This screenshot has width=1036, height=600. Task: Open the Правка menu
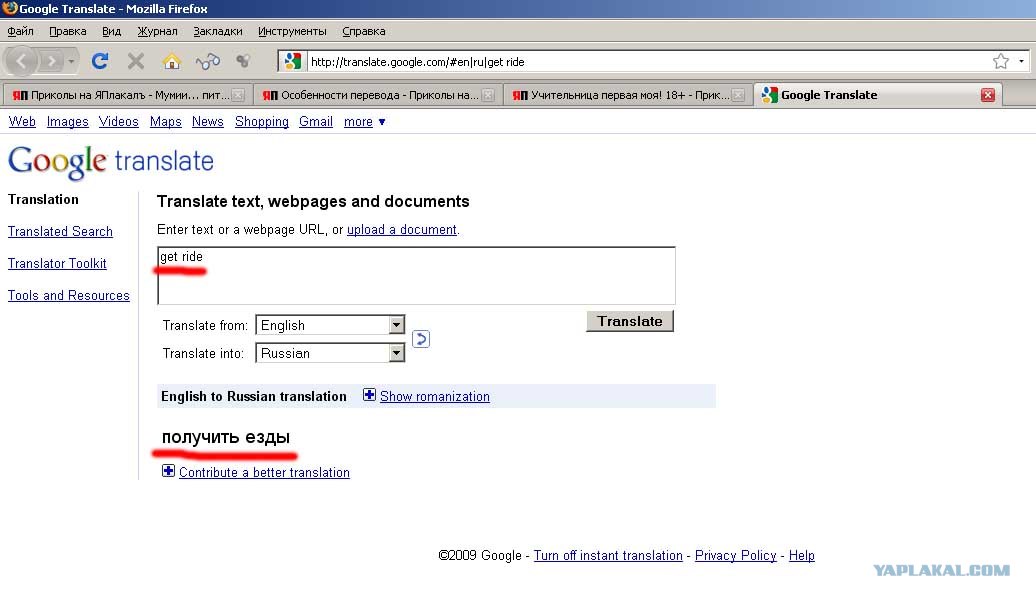pyautogui.click(x=67, y=31)
